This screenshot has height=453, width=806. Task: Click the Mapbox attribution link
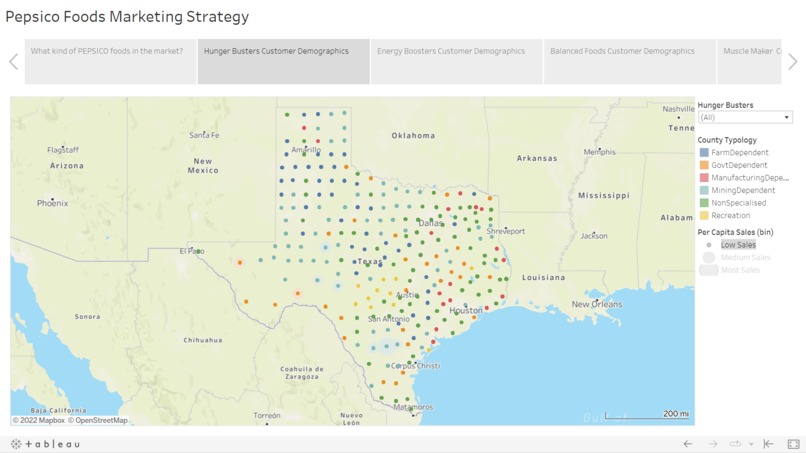[39, 420]
